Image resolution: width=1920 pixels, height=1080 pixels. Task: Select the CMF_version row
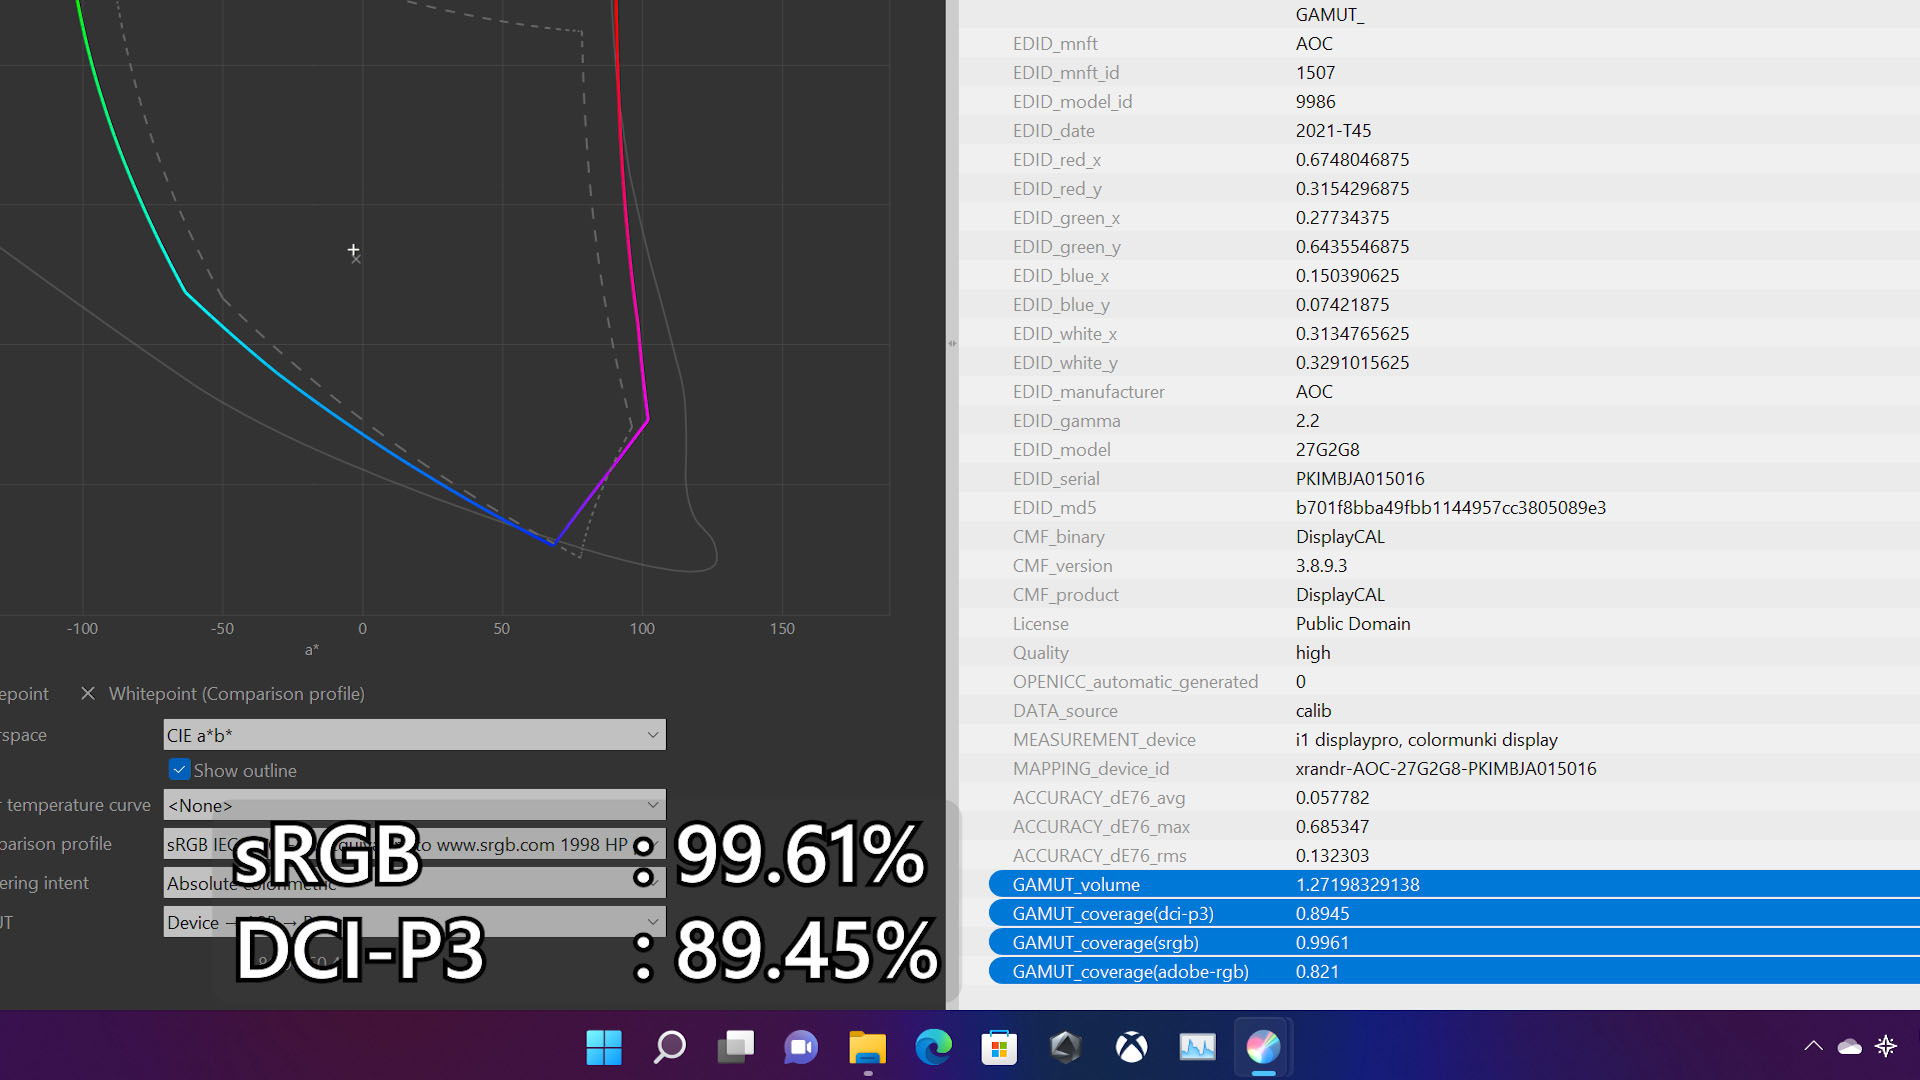[1440, 565]
